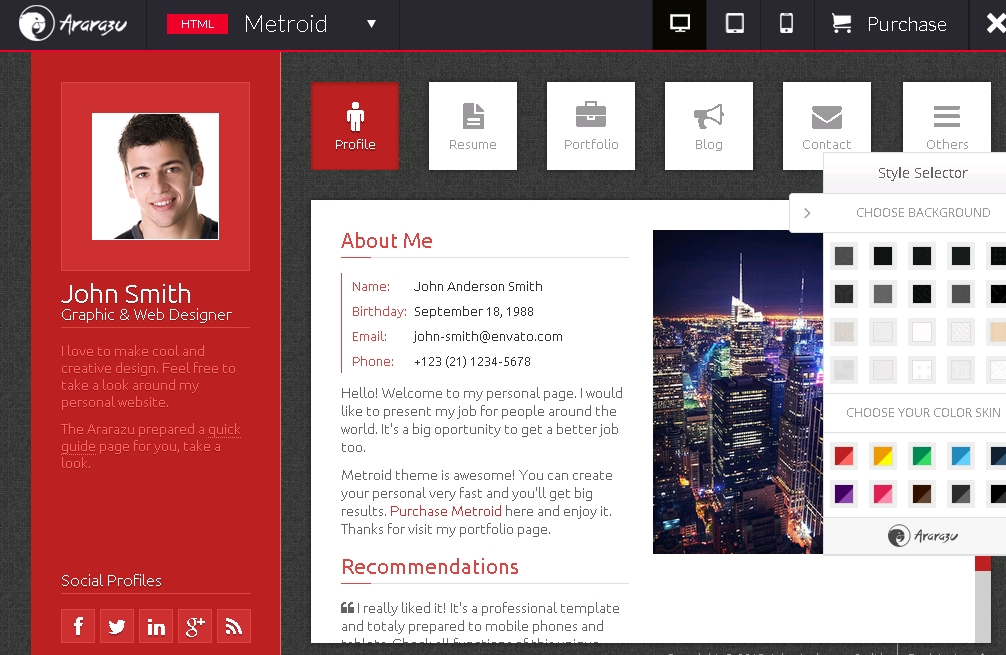Screen dimensions: 1006x655
Task: Select the red color skin swatch
Action: coord(844,457)
